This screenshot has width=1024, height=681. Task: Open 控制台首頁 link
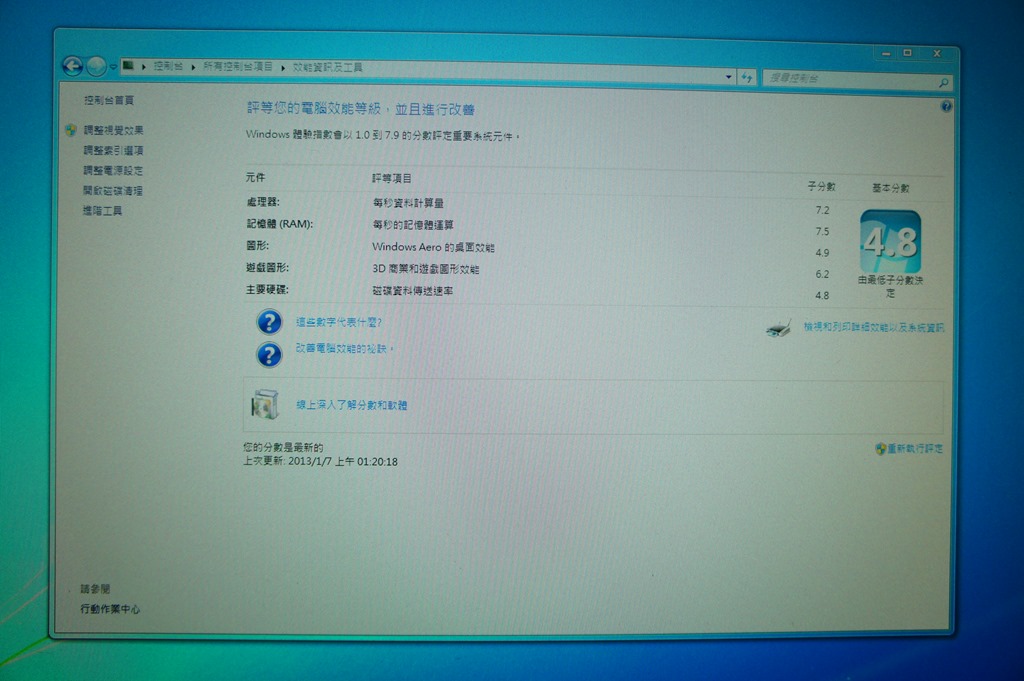pyautogui.click(x=108, y=100)
